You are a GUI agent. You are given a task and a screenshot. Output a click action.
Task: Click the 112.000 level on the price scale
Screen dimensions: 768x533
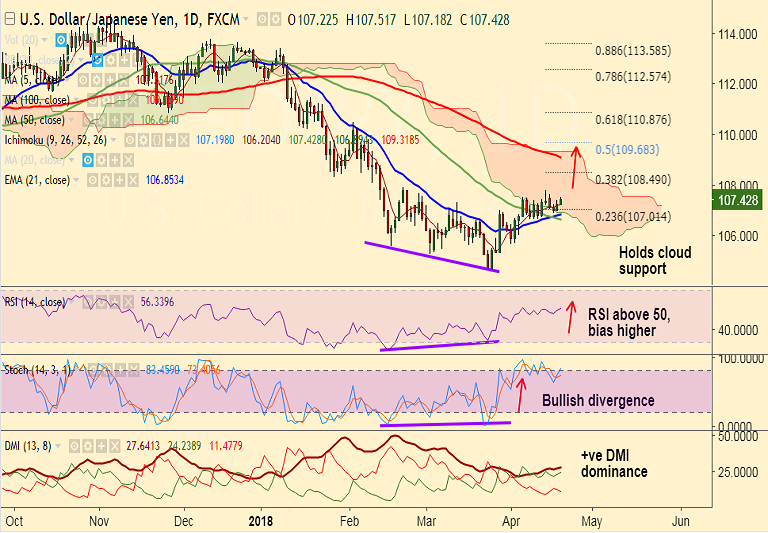coord(738,85)
